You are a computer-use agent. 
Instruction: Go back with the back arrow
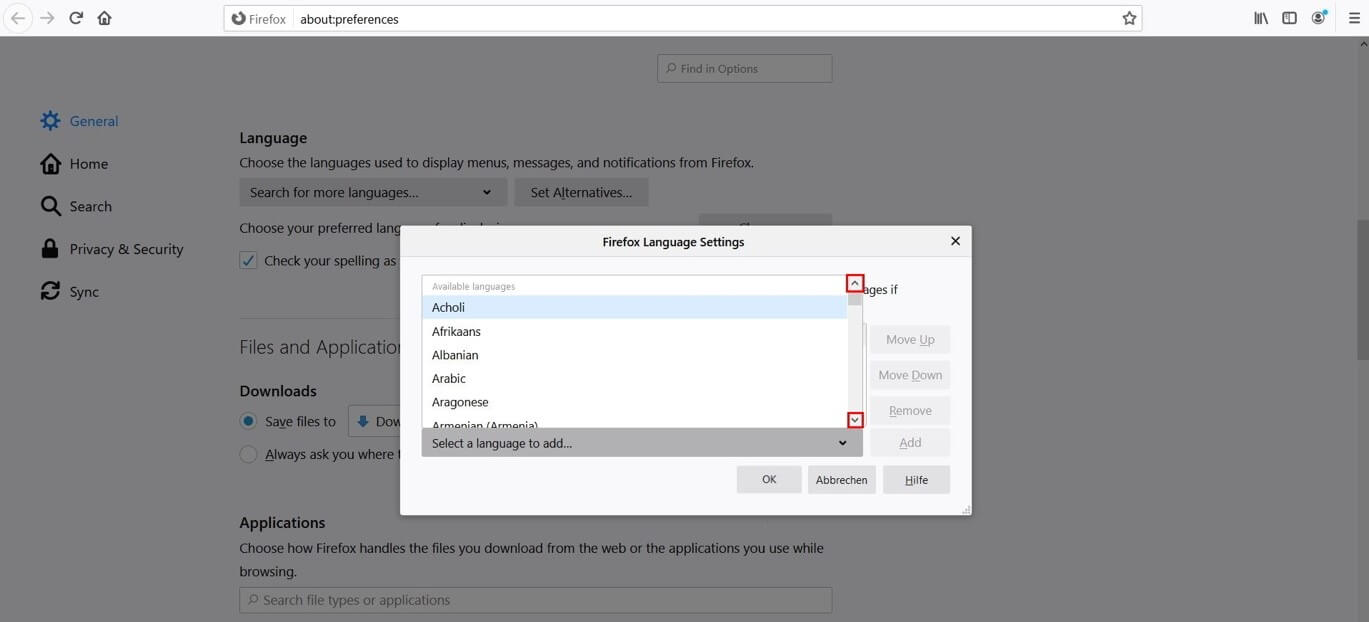tap(18, 18)
